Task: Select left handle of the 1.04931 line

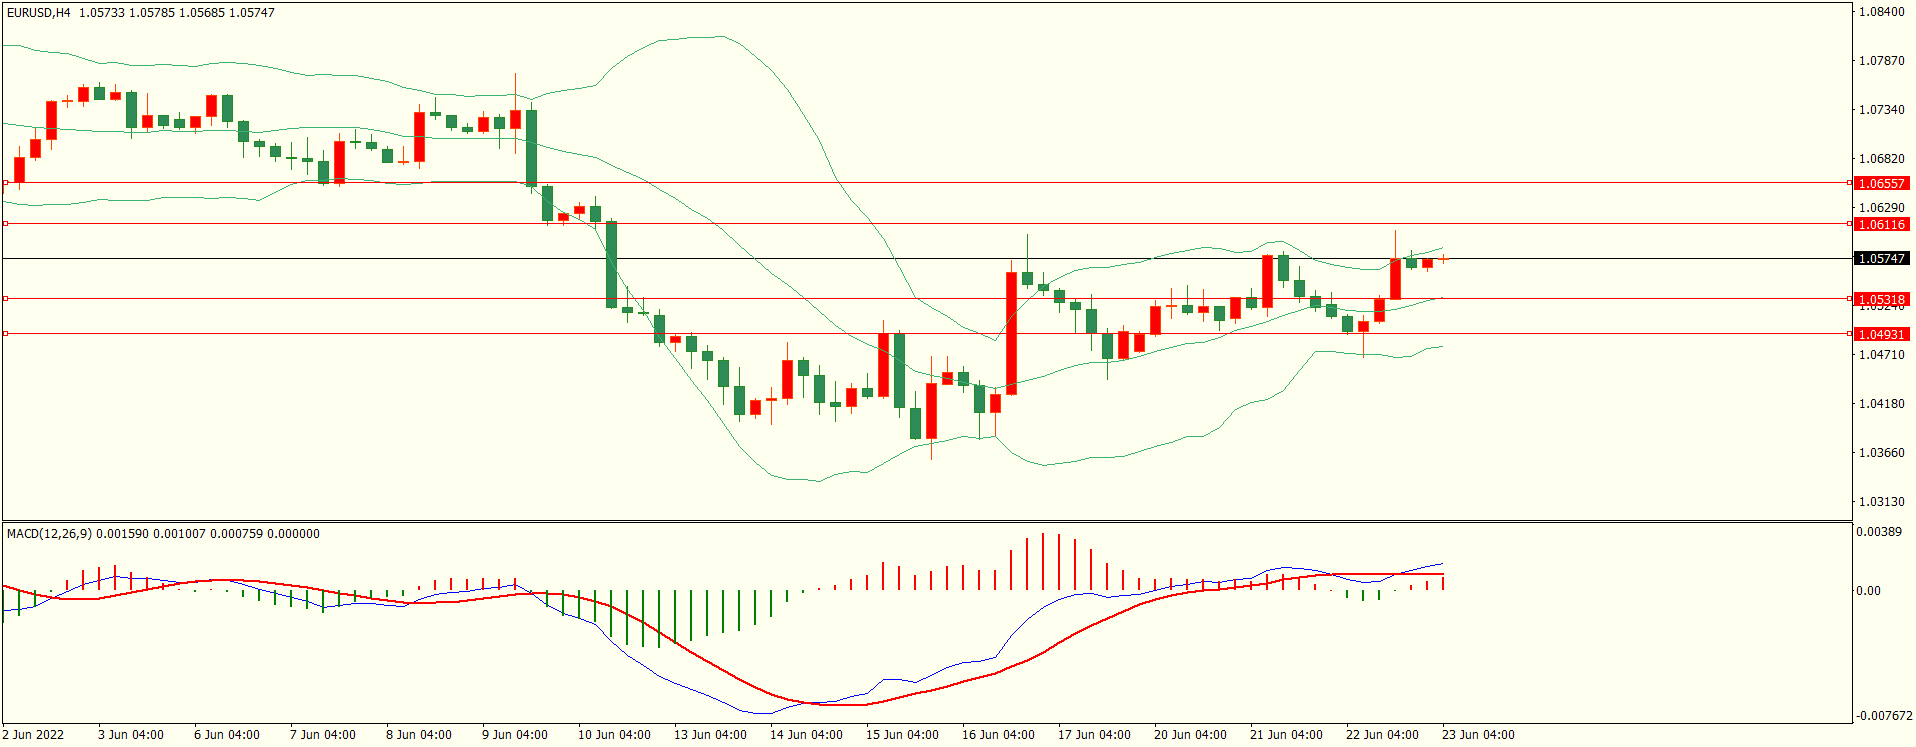Action: [5, 334]
